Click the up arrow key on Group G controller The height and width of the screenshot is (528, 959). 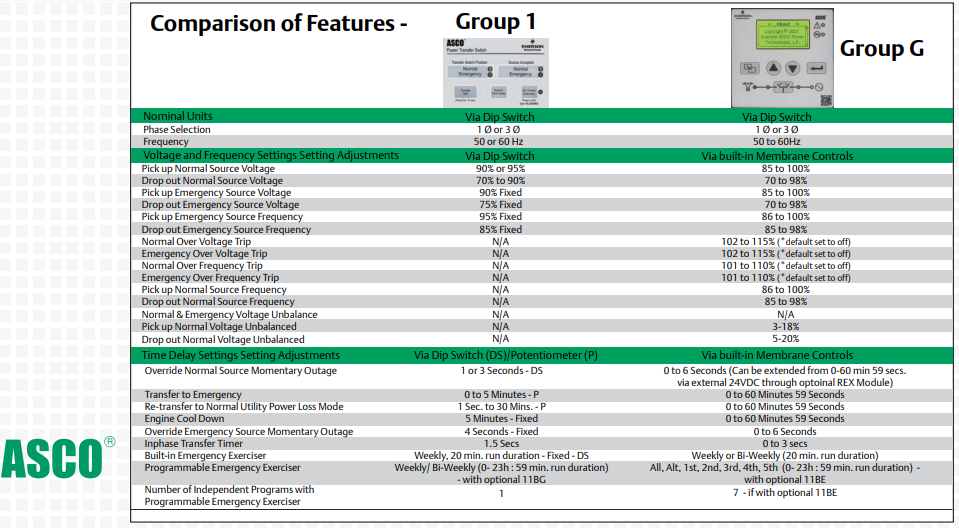pyautogui.click(x=773, y=68)
